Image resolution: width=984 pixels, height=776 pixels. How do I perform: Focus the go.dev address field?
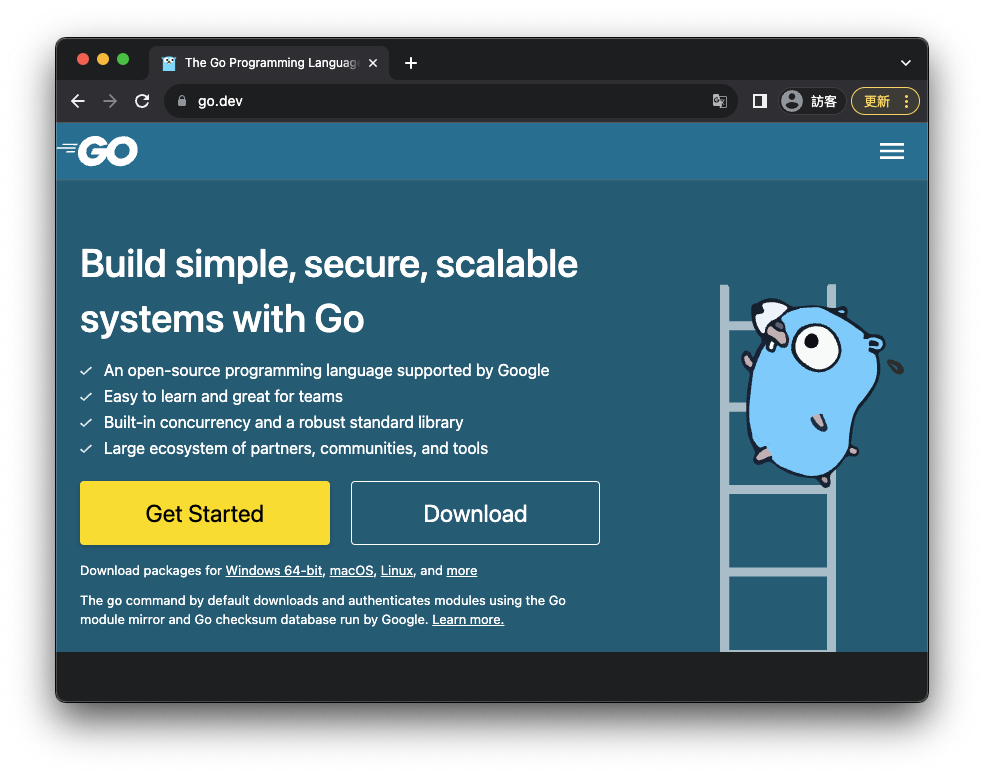click(x=451, y=101)
